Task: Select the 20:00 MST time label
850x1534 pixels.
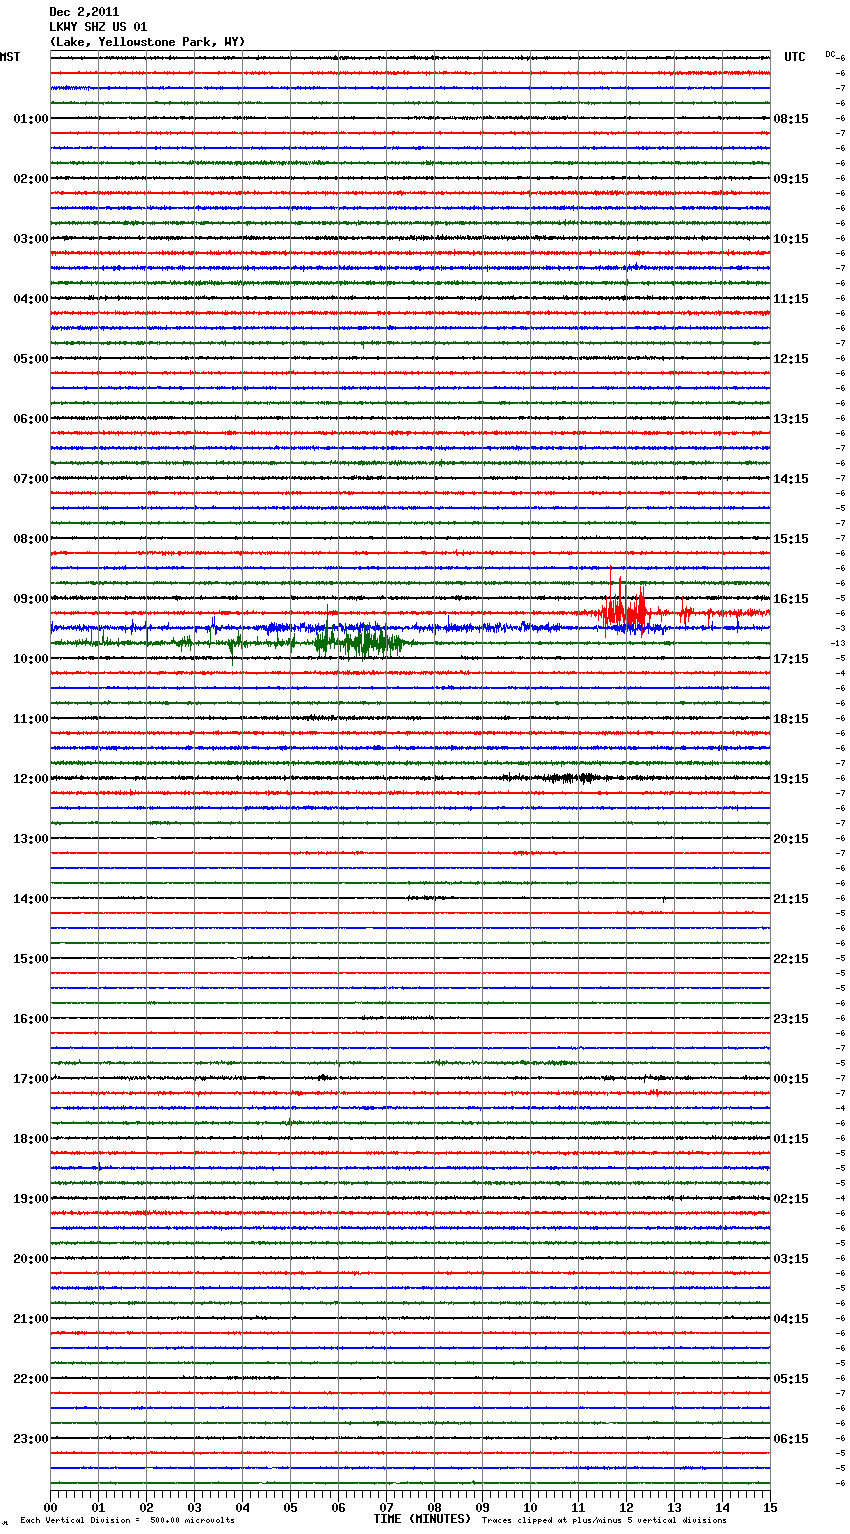Action: [30, 1259]
